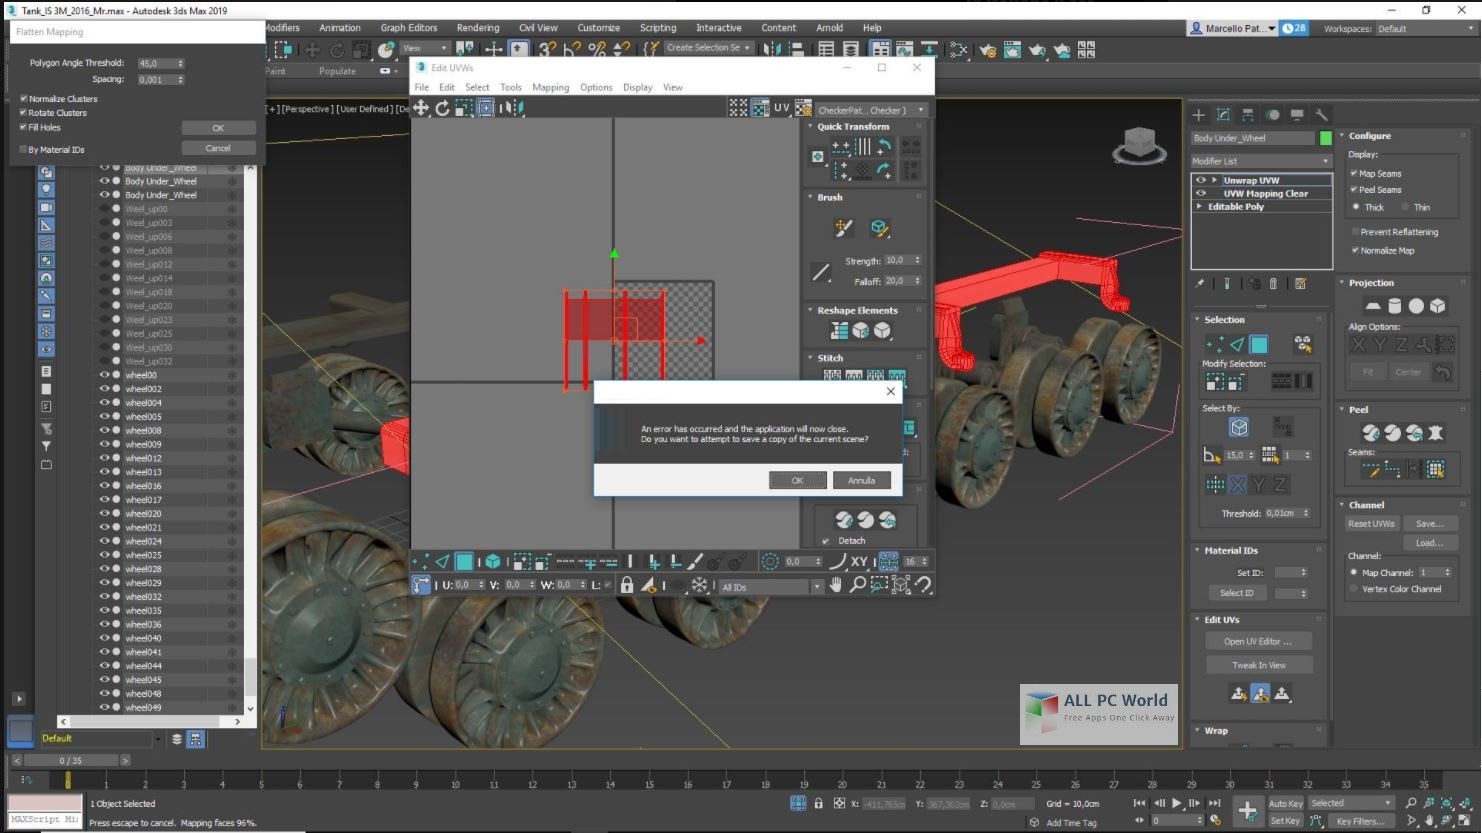This screenshot has height=833, width=1482.
Task: Open All IDs dropdown in Edit UVWs
Action: (x=770, y=587)
